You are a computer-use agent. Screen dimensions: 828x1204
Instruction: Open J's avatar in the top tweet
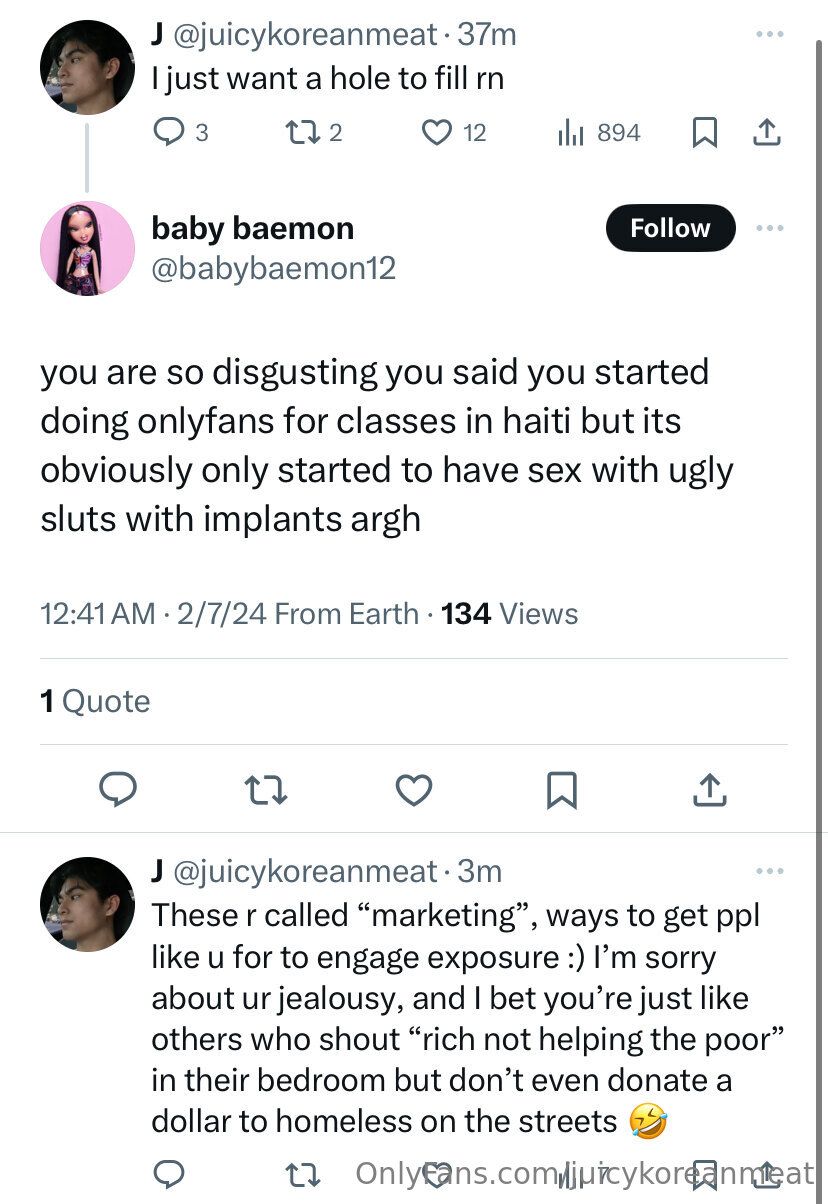pyautogui.click(x=87, y=67)
